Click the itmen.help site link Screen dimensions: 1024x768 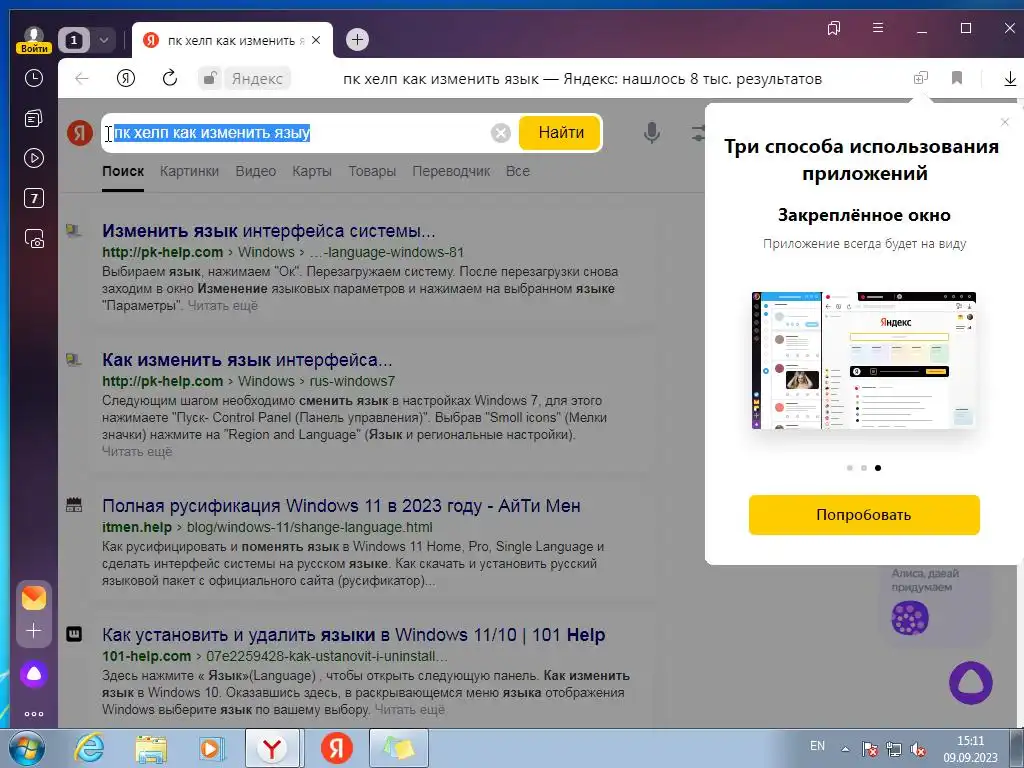point(136,527)
